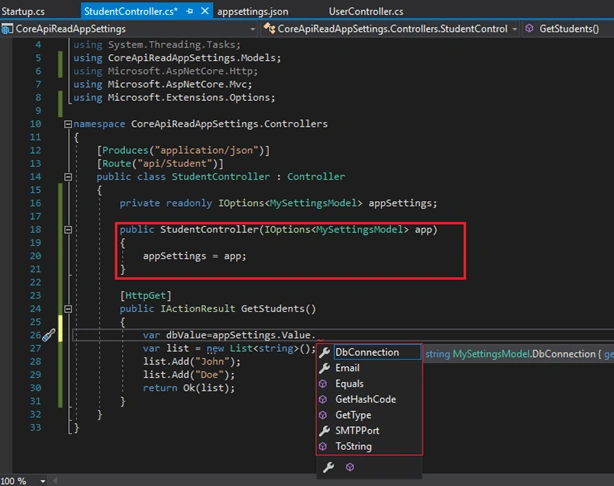The image size is (614, 486).
Task: Click the MySettingsModel.DbConnection tooltip text
Action: (x=519, y=354)
